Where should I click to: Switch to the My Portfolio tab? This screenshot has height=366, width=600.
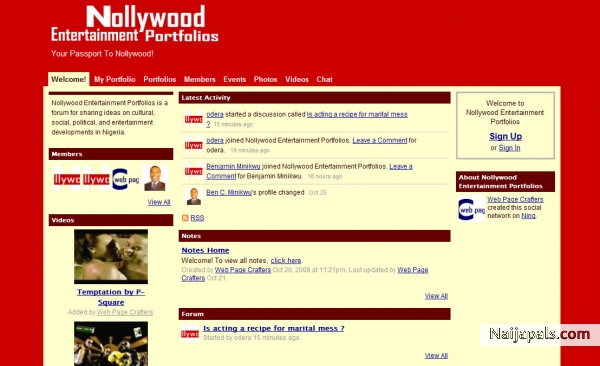pyautogui.click(x=115, y=79)
